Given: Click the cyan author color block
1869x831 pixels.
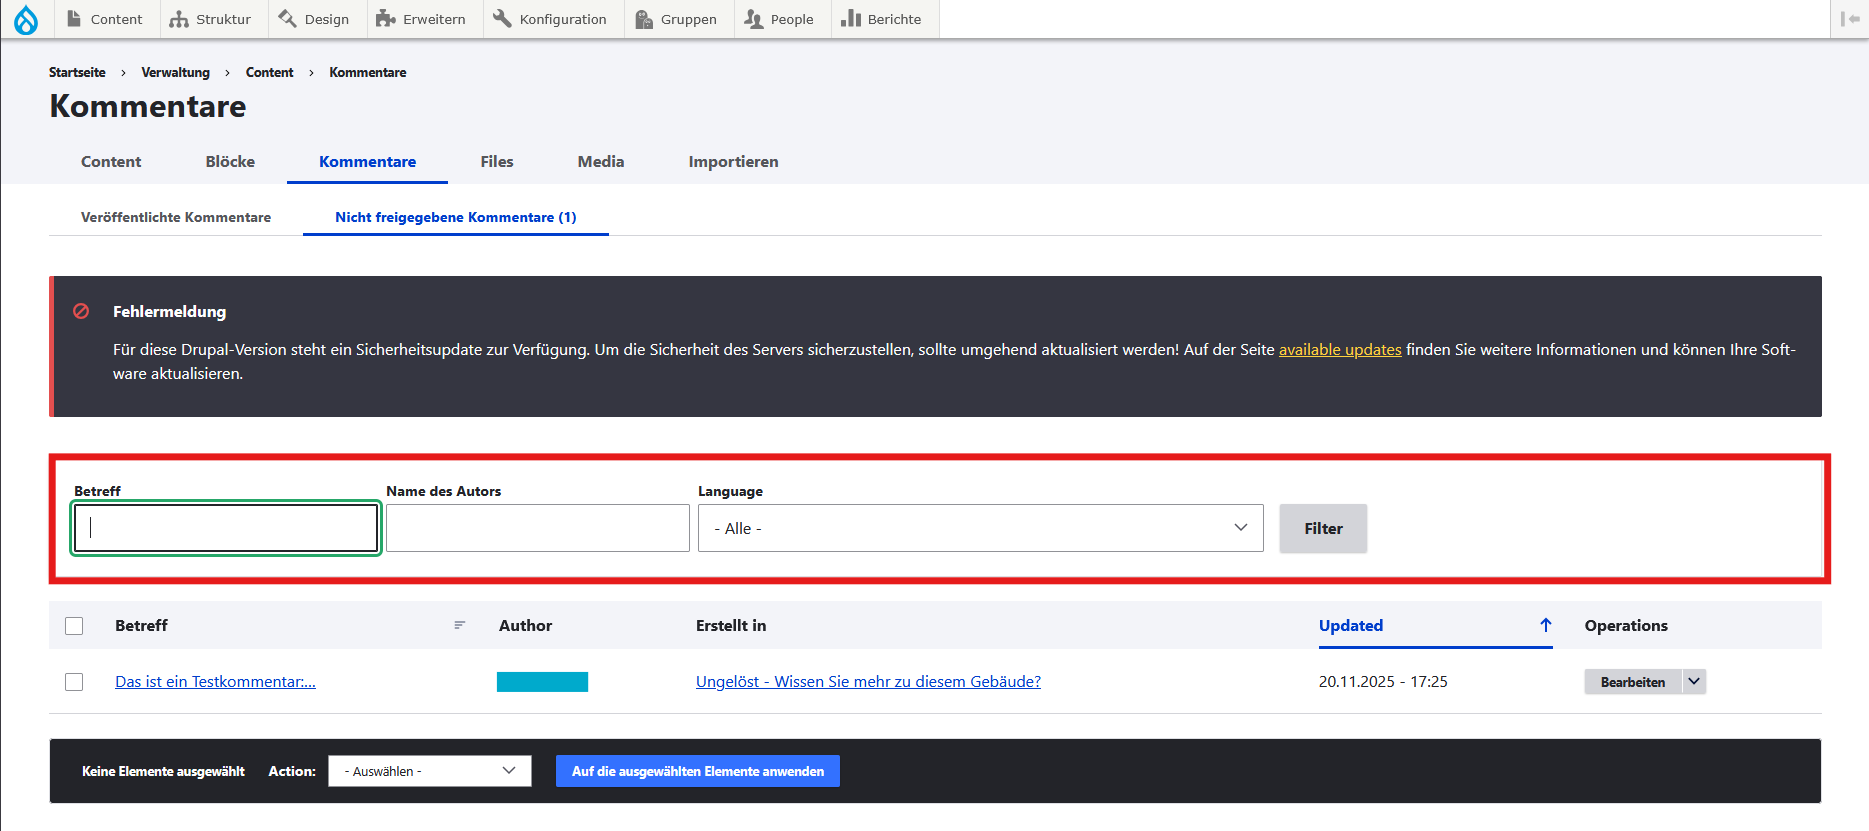Looking at the screenshot, I should tap(542, 682).
